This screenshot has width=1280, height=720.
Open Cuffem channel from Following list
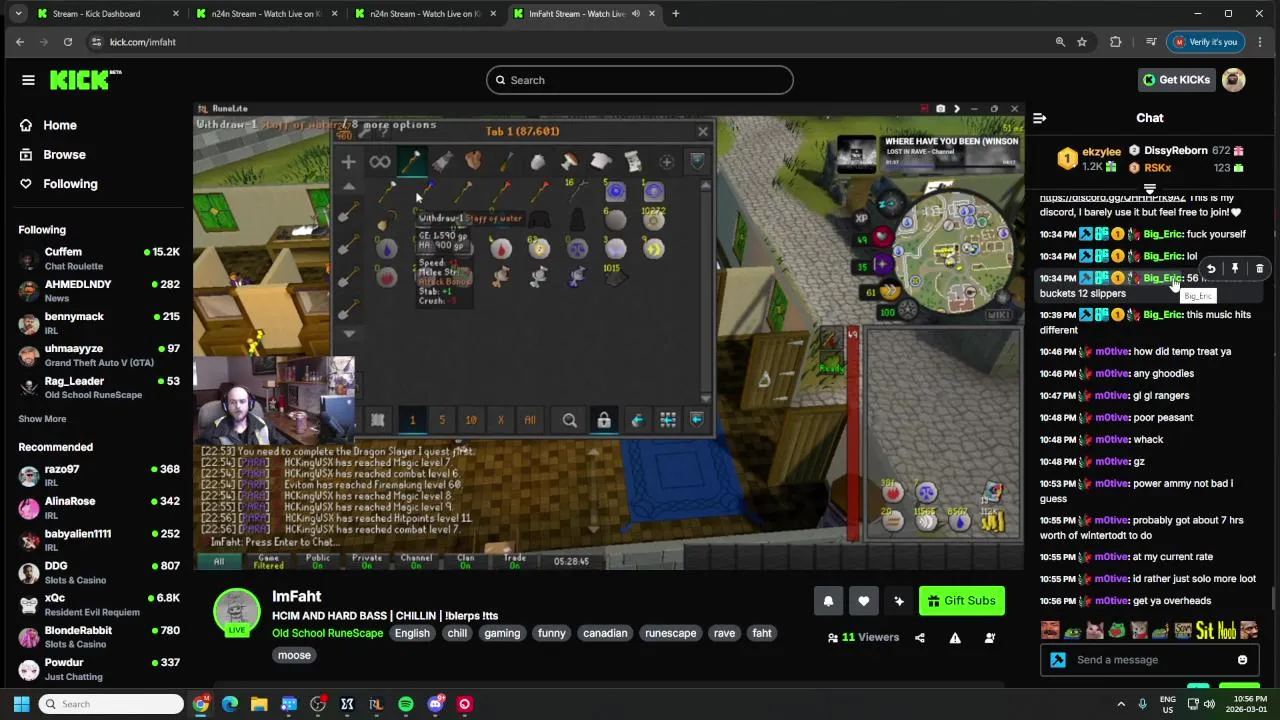98,259
